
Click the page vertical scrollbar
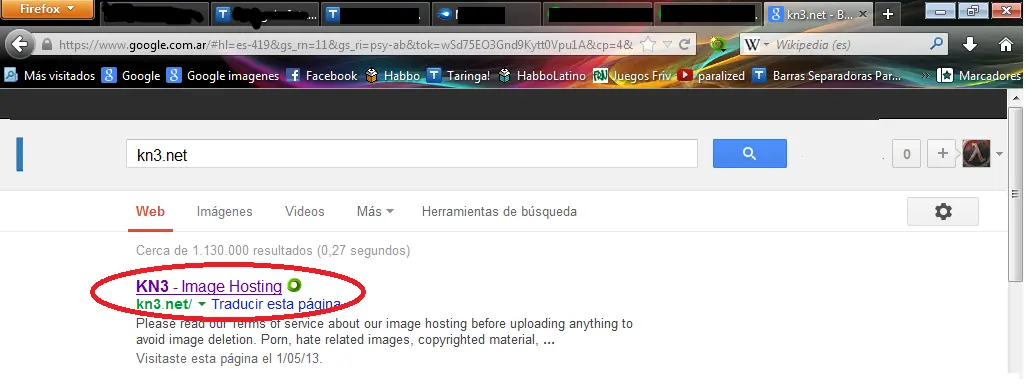tap(1015, 193)
